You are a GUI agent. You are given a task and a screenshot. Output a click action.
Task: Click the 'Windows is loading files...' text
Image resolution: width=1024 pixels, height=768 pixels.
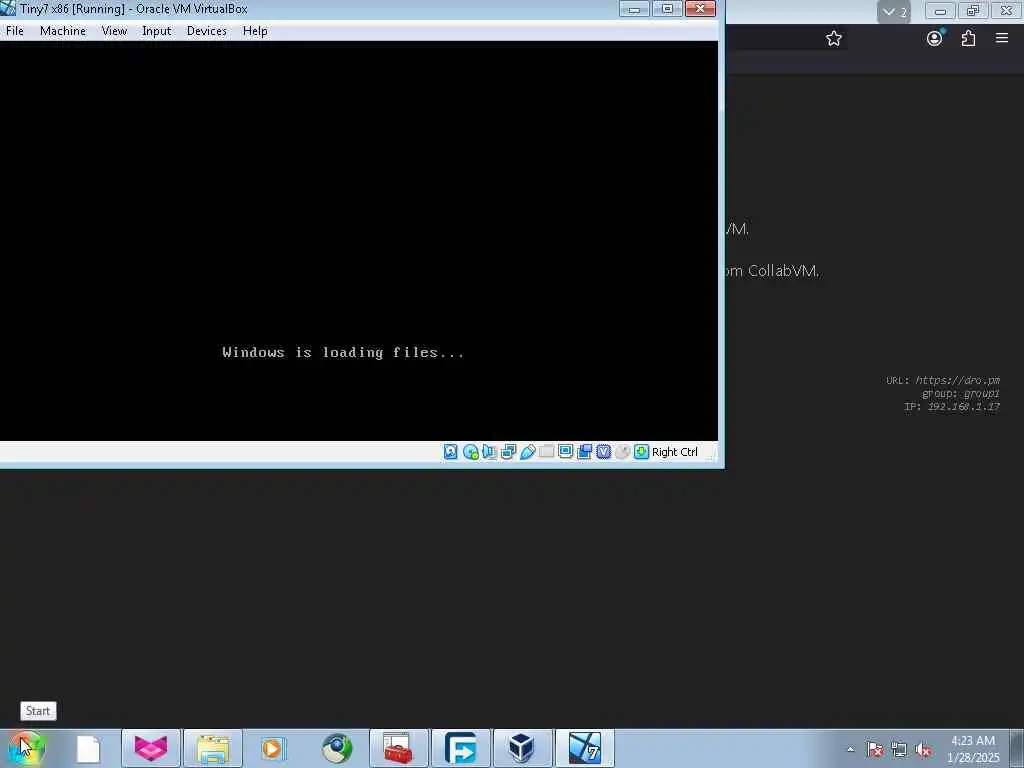click(x=343, y=353)
